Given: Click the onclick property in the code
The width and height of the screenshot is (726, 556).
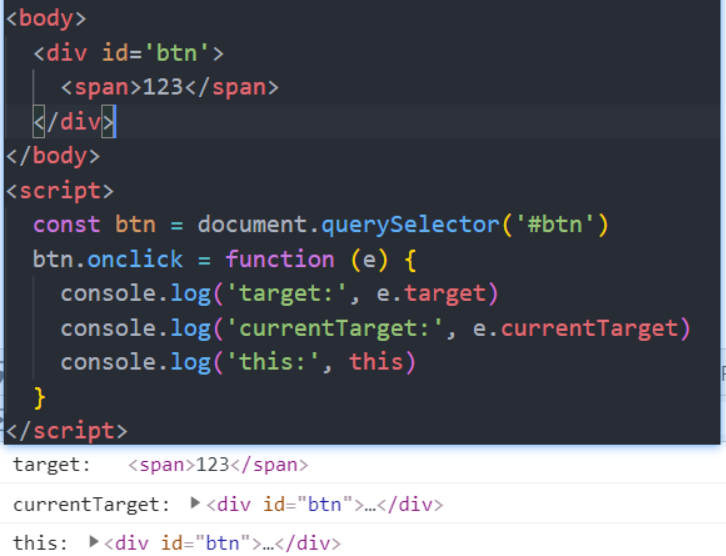Looking at the screenshot, I should pos(135,260).
